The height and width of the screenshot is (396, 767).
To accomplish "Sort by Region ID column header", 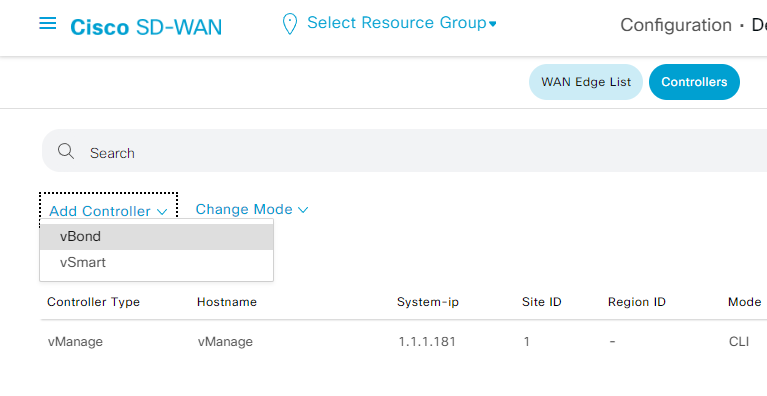I will pos(637,302).
